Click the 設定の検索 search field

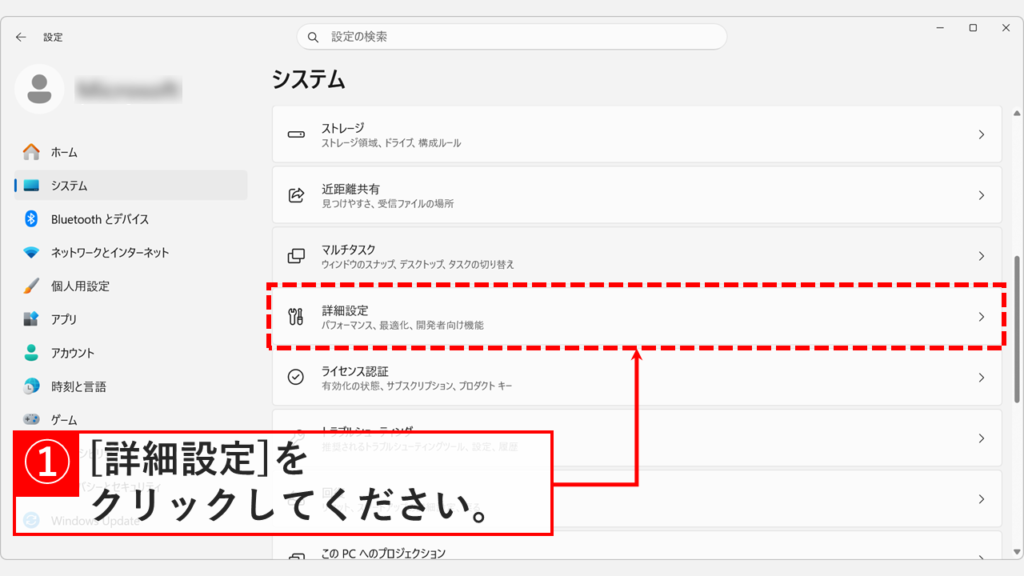point(511,37)
